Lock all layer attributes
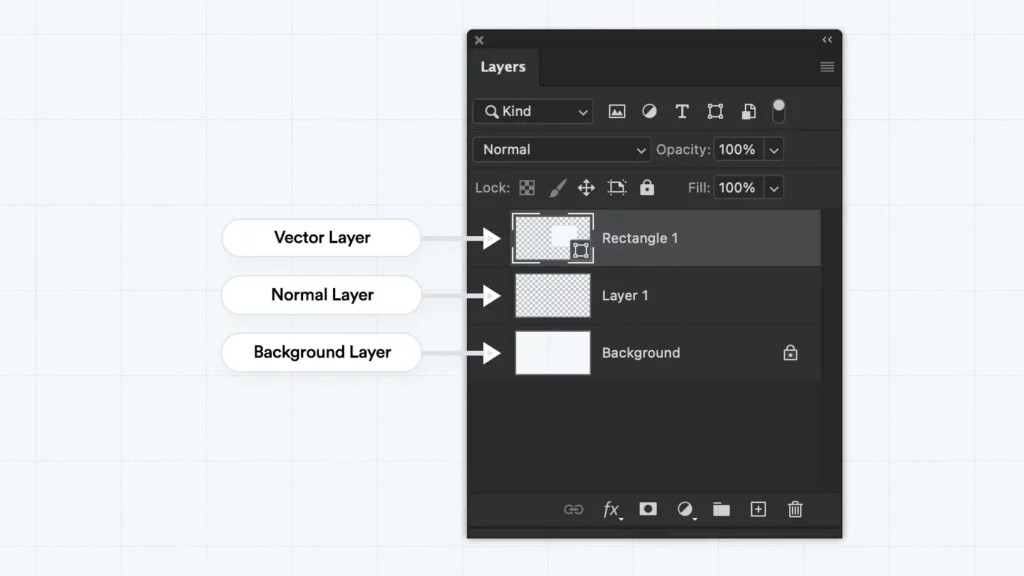 point(647,187)
